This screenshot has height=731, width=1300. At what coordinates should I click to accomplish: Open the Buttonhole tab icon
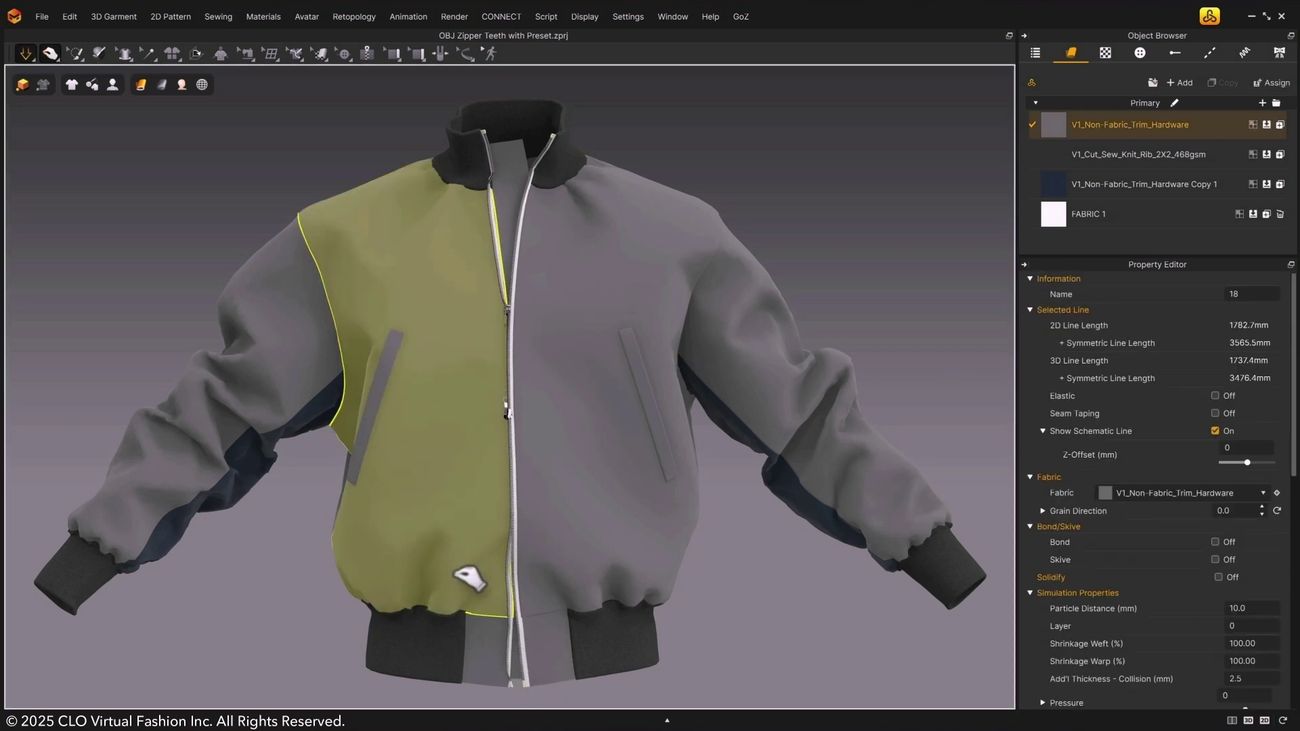point(1175,53)
